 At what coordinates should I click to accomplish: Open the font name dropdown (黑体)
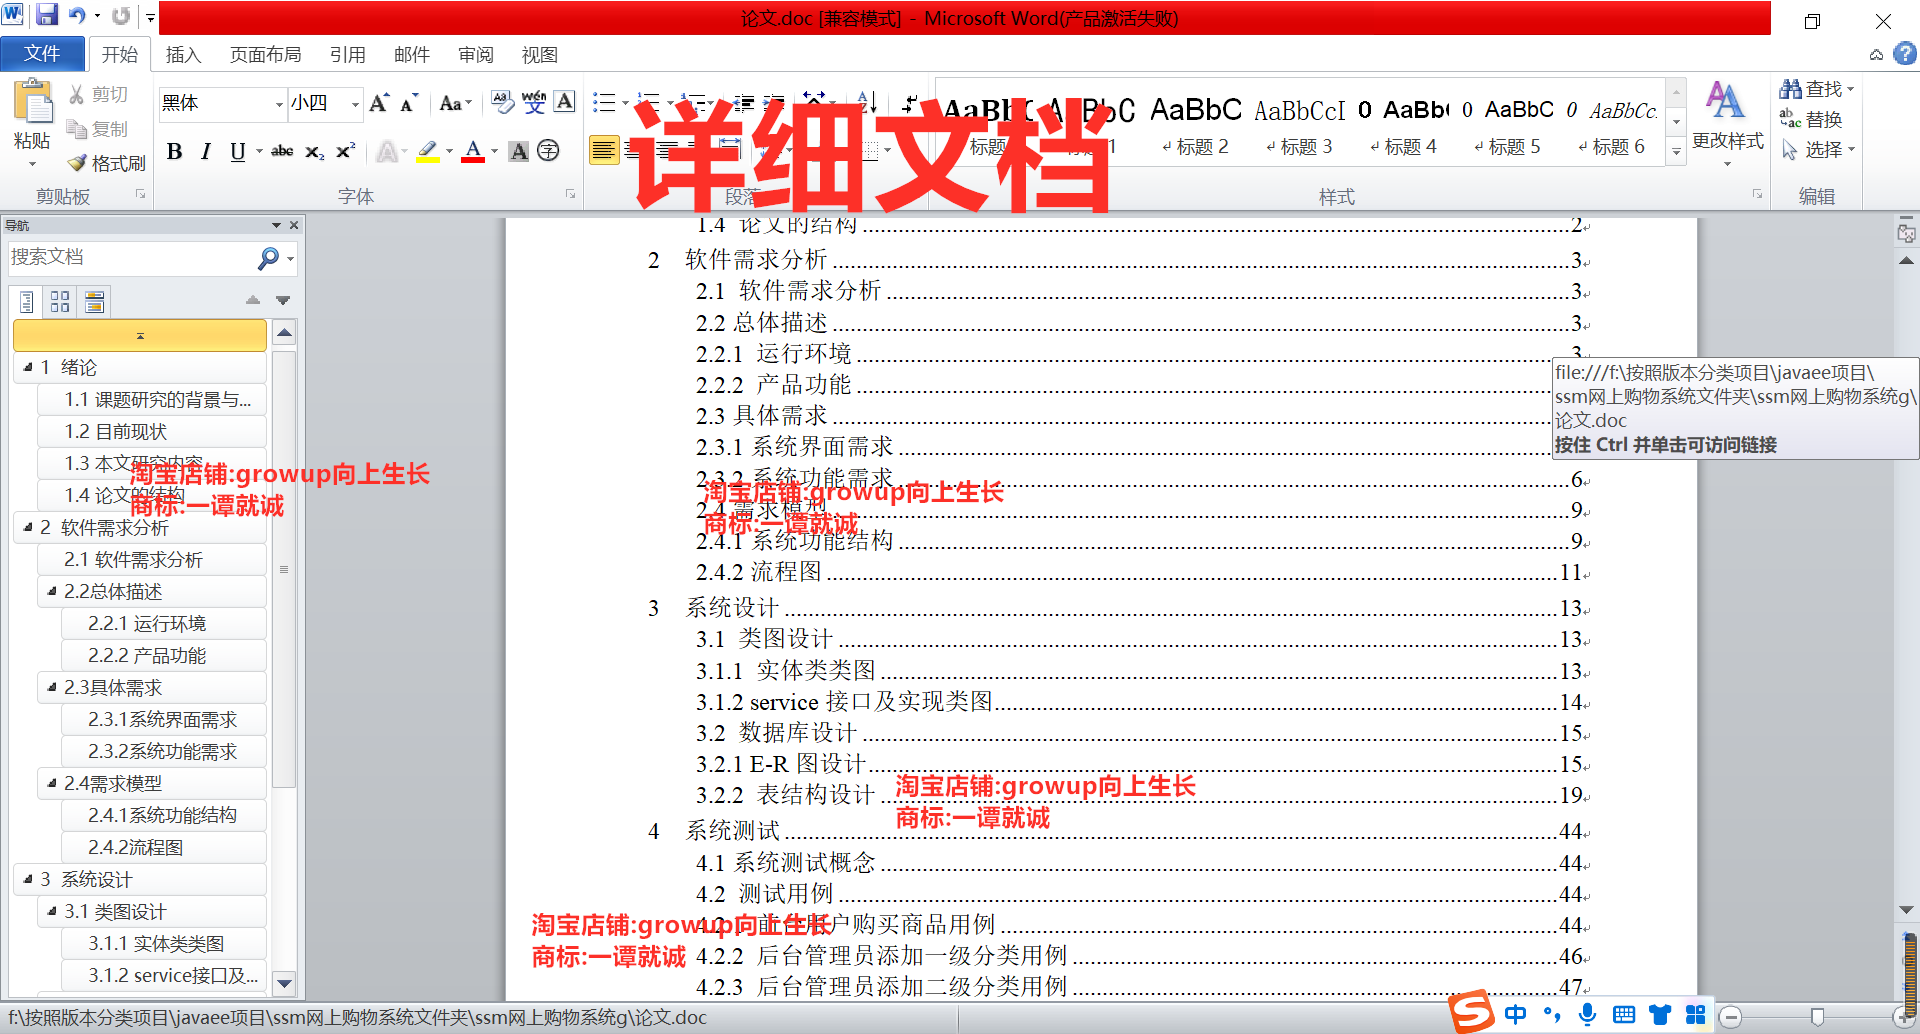(279, 103)
